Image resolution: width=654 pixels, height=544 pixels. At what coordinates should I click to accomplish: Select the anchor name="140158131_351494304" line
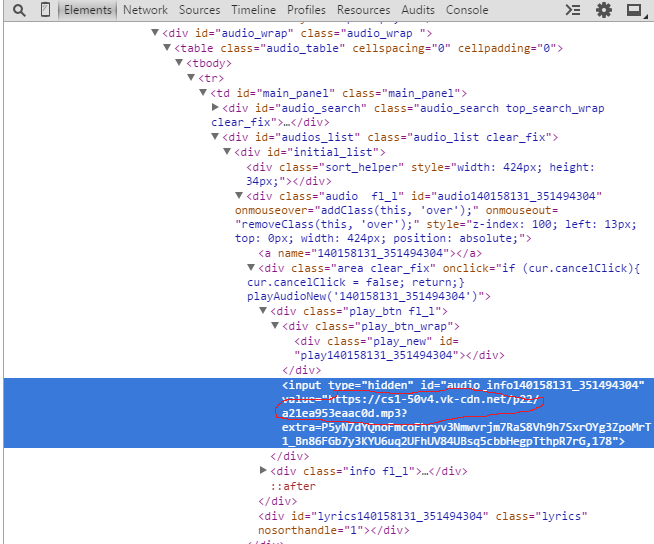(x=370, y=253)
